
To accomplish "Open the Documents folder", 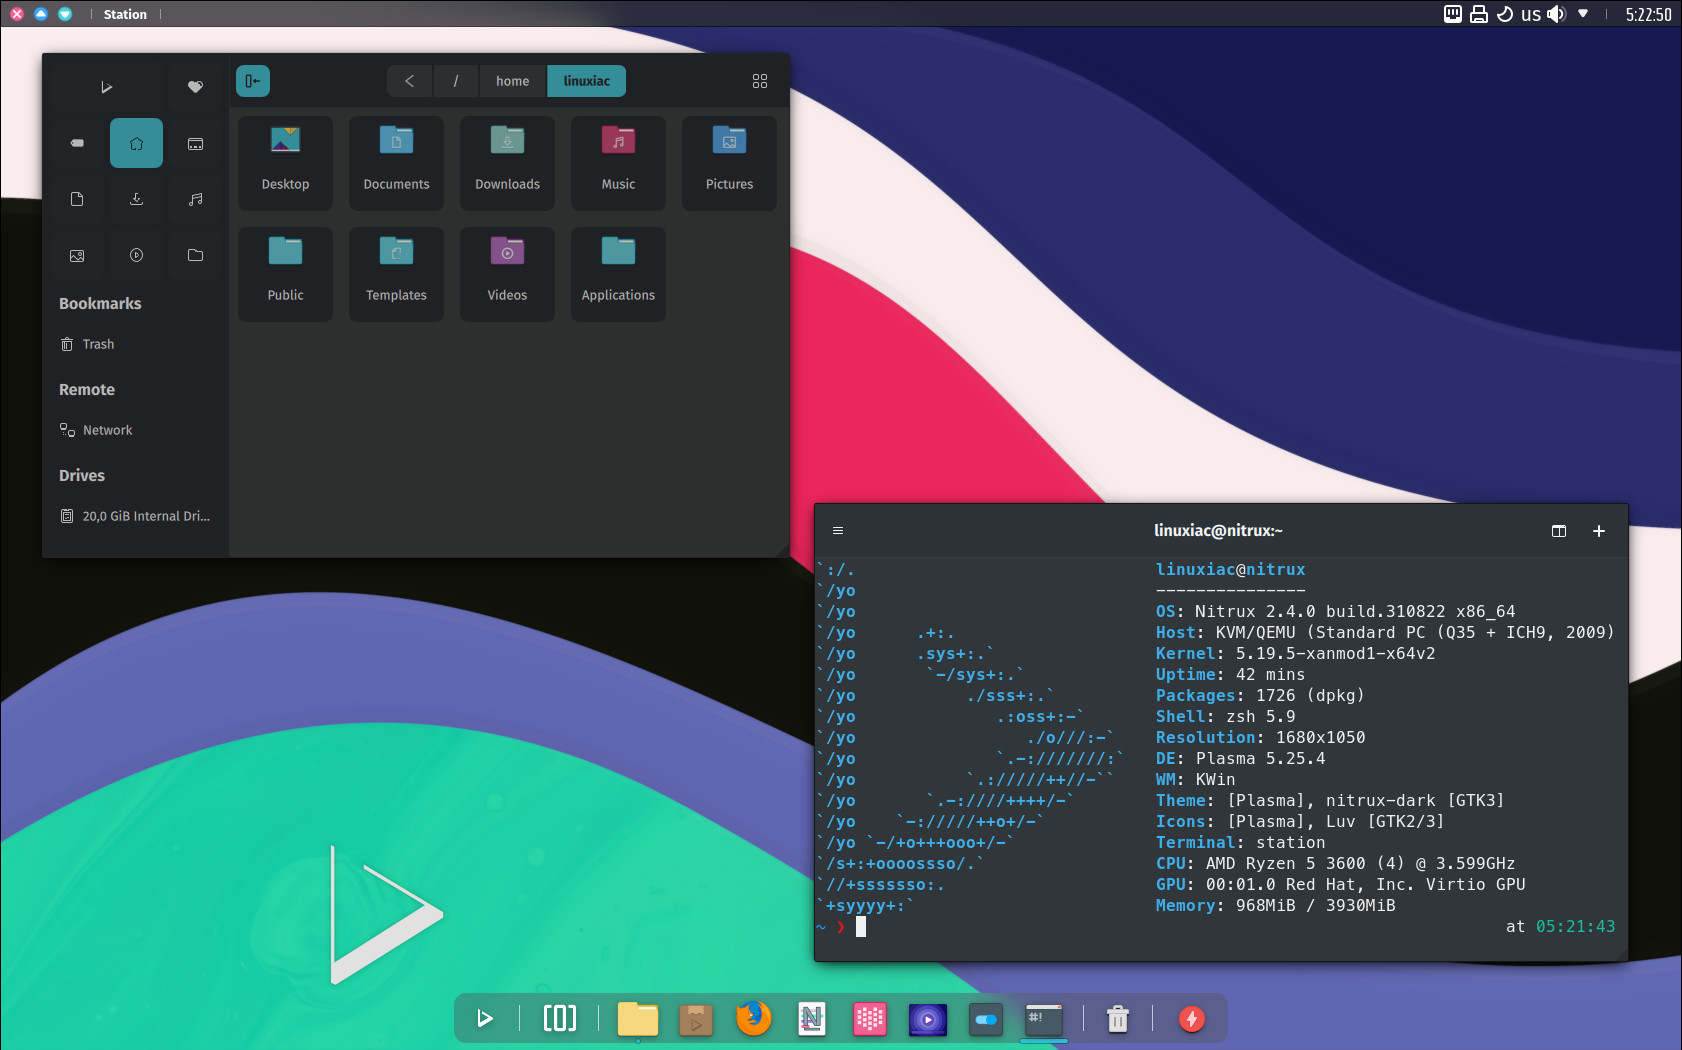I will pyautogui.click(x=396, y=163).
